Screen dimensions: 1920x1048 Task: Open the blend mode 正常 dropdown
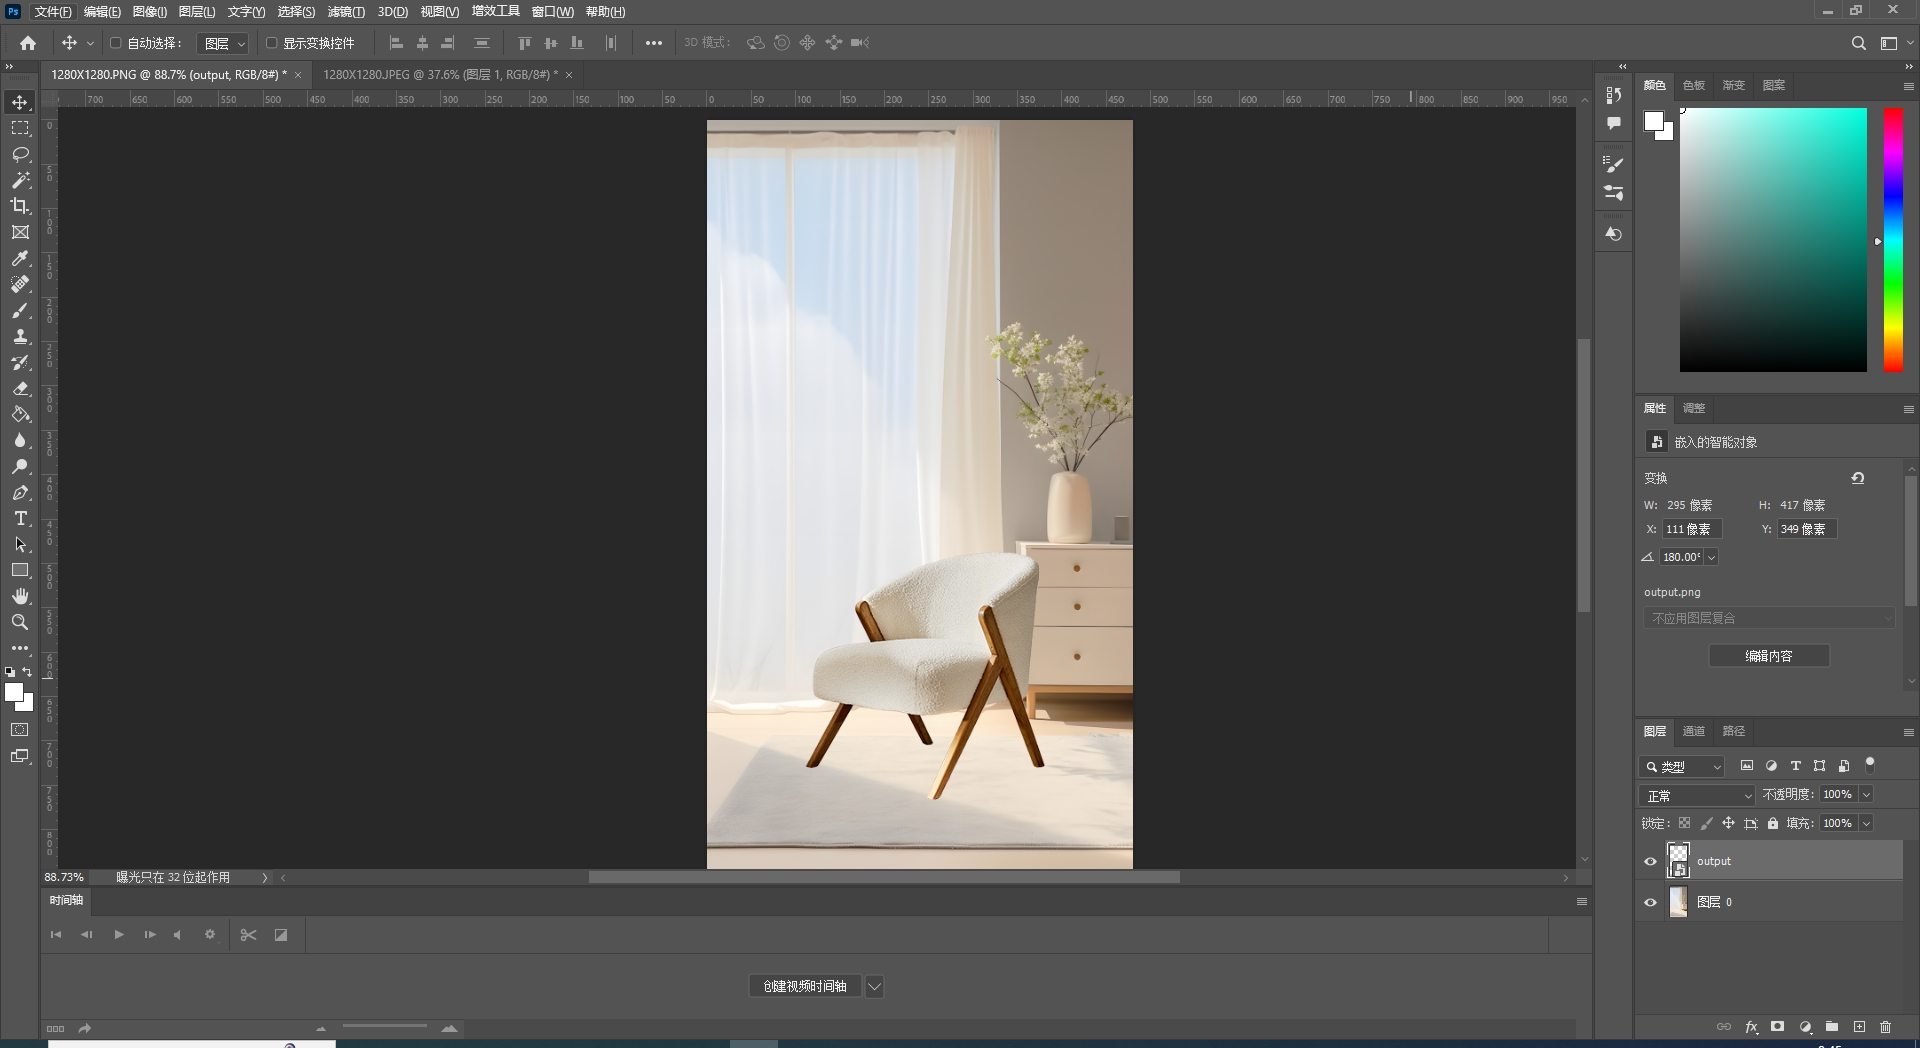point(1697,795)
